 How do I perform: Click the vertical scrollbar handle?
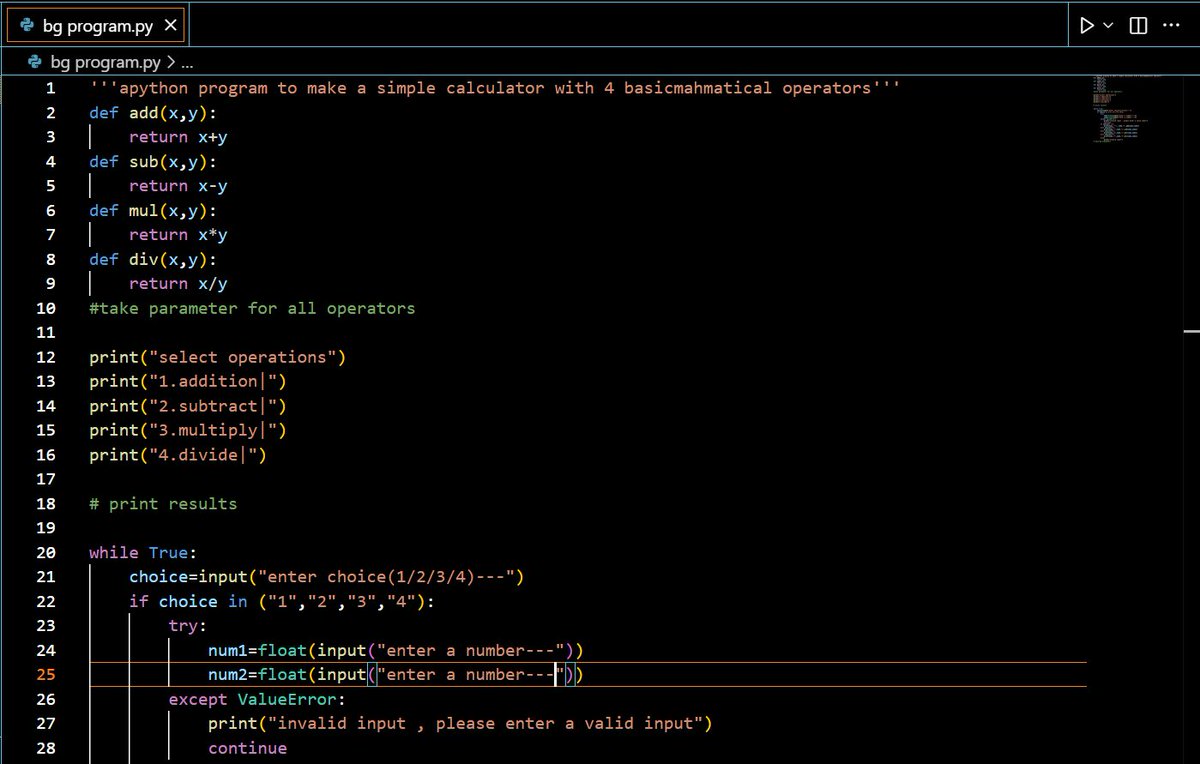pyautogui.click(x=1193, y=330)
